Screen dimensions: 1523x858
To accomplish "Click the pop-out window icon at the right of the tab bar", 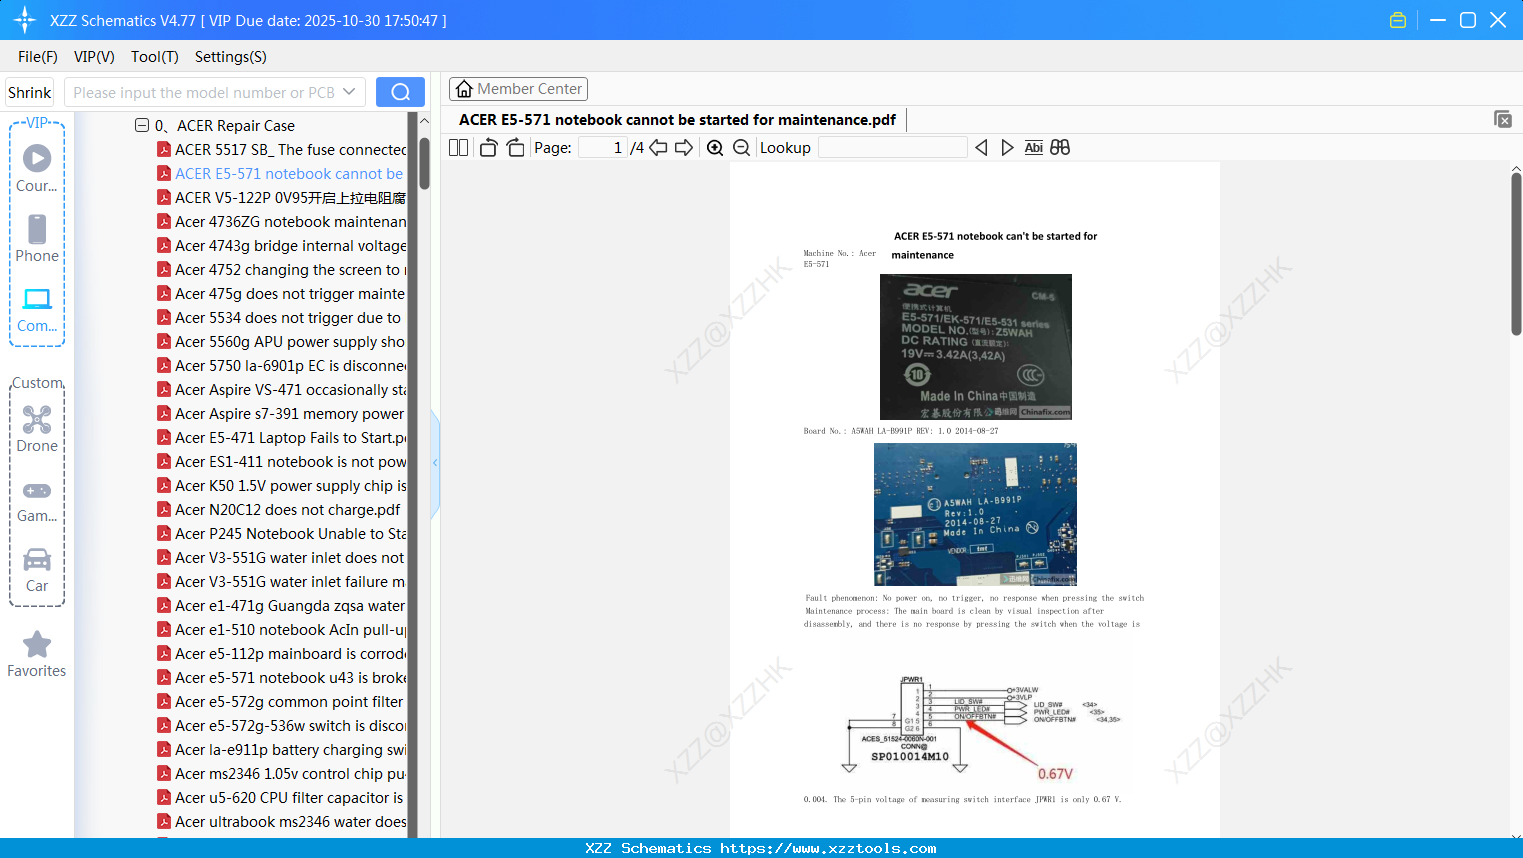I will click(x=1503, y=119).
